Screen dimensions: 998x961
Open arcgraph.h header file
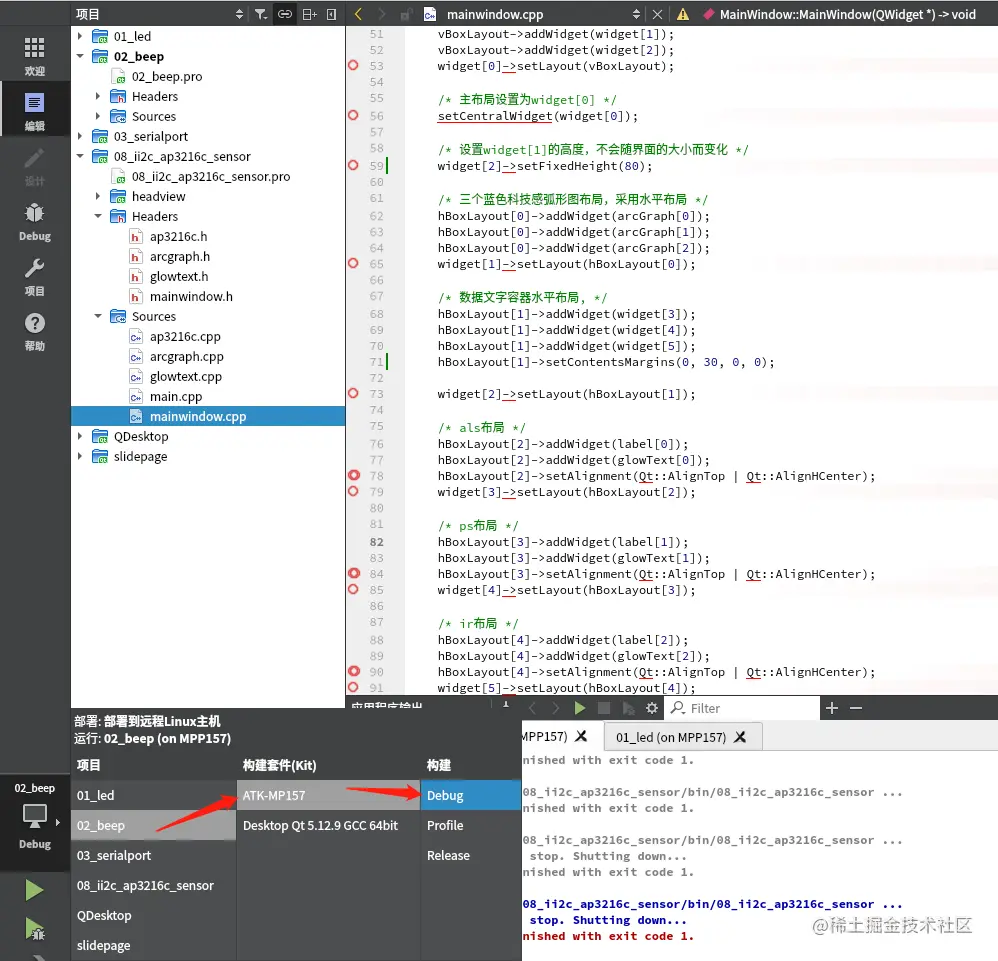(x=179, y=256)
